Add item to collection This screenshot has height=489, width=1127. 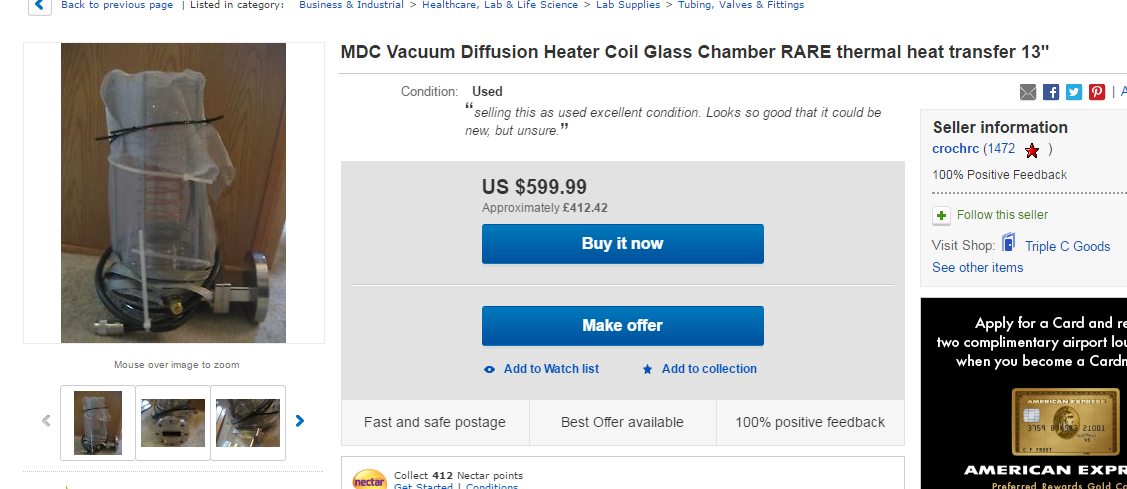pyautogui.click(x=708, y=369)
